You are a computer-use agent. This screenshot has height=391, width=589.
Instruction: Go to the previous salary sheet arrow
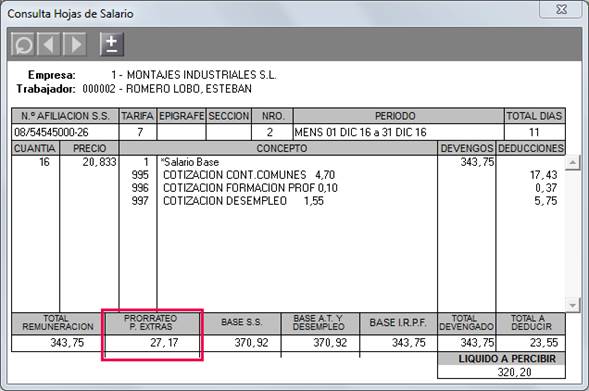click(48, 44)
